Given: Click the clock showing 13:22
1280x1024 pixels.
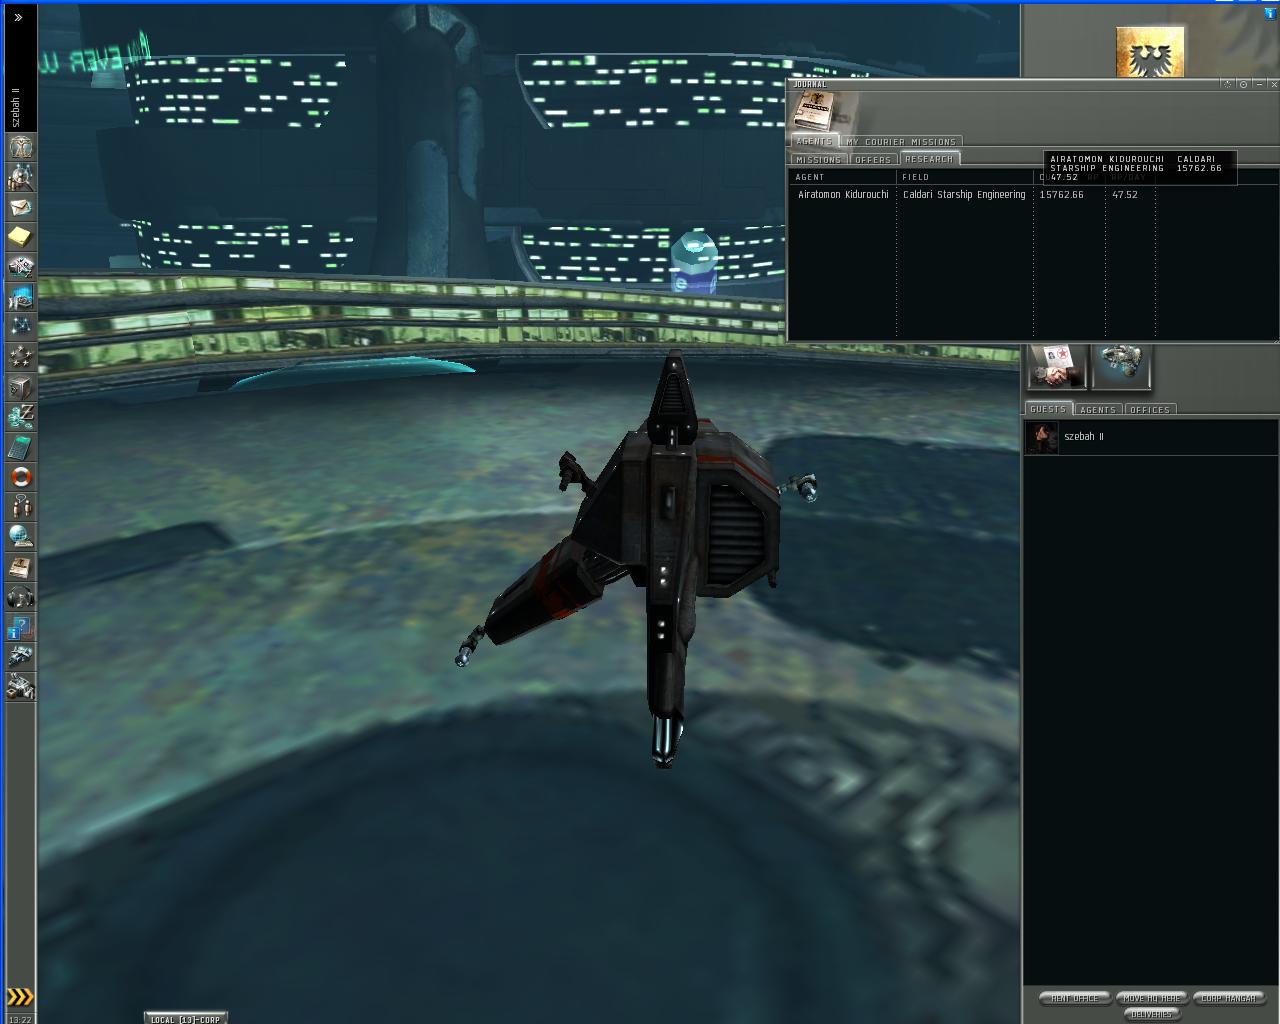Looking at the screenshot, I should pos(20,1019).
